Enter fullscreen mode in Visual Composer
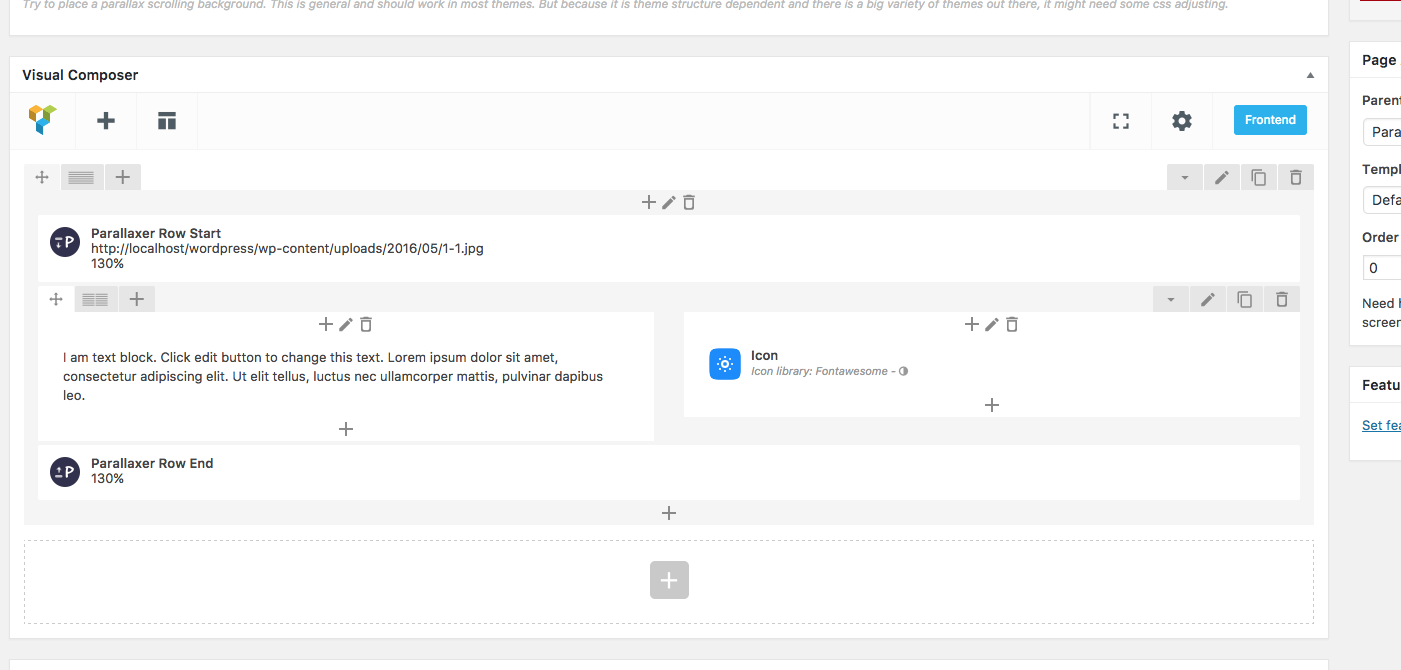 (1121, 121)
